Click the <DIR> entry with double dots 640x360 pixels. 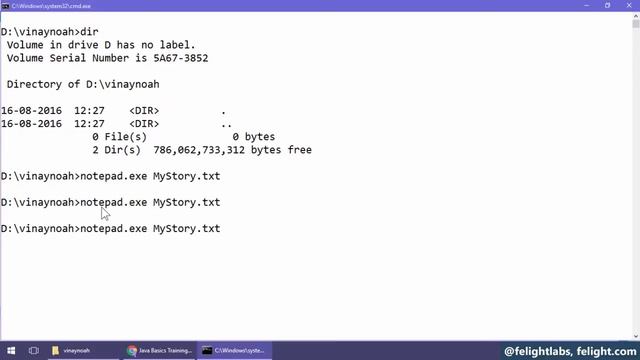(116, 124)
